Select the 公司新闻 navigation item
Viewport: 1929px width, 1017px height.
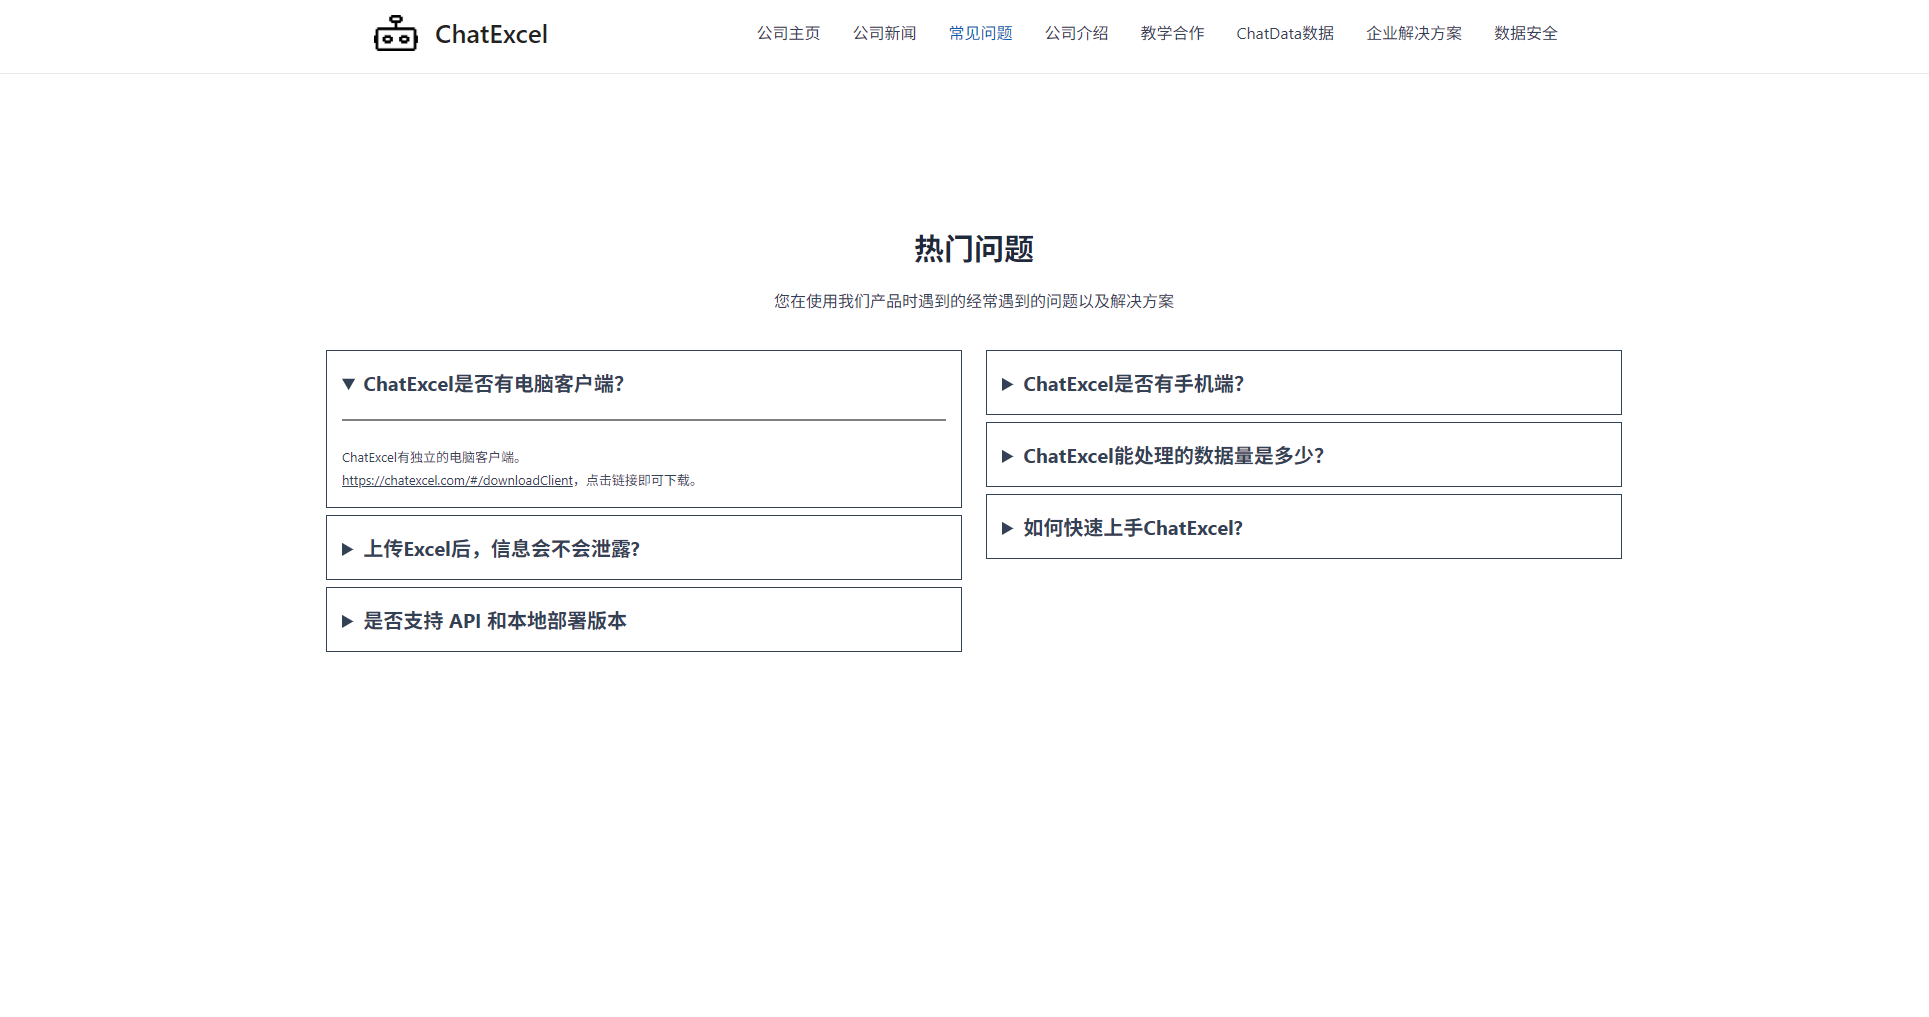[884, 33]
